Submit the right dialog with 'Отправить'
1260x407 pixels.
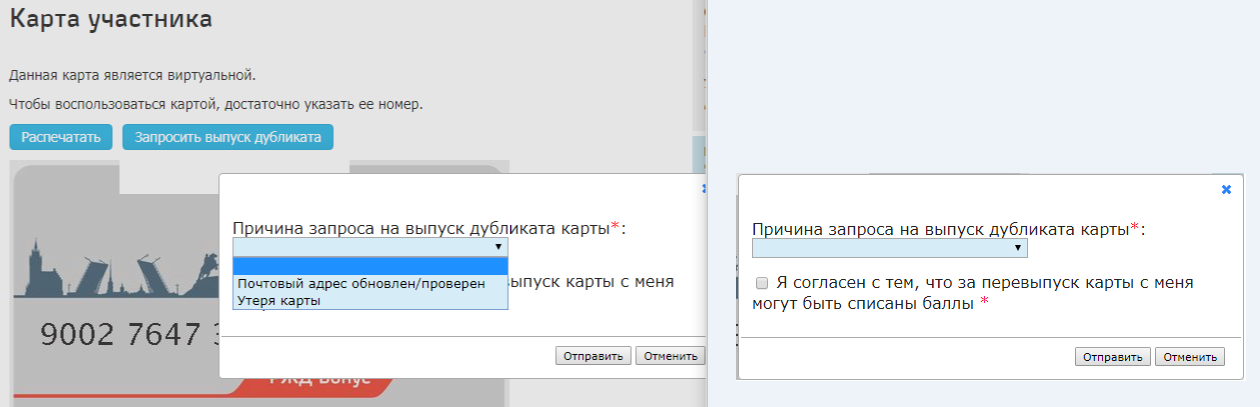click(1112, 356)
